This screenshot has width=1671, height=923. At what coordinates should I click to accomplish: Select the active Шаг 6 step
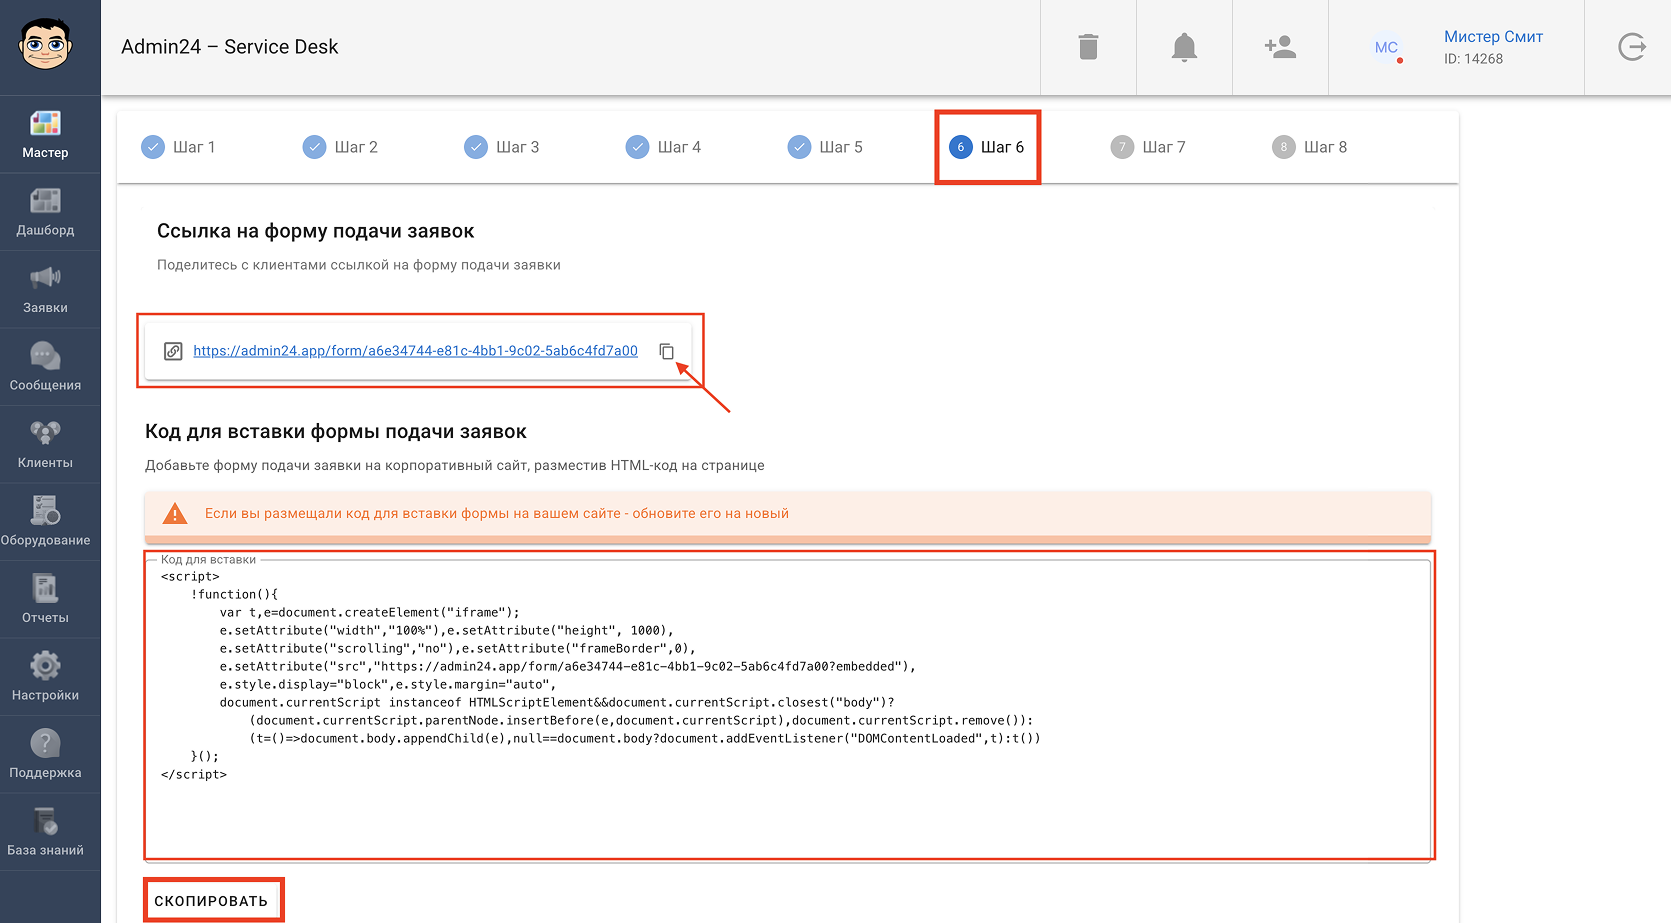(987, 147)
